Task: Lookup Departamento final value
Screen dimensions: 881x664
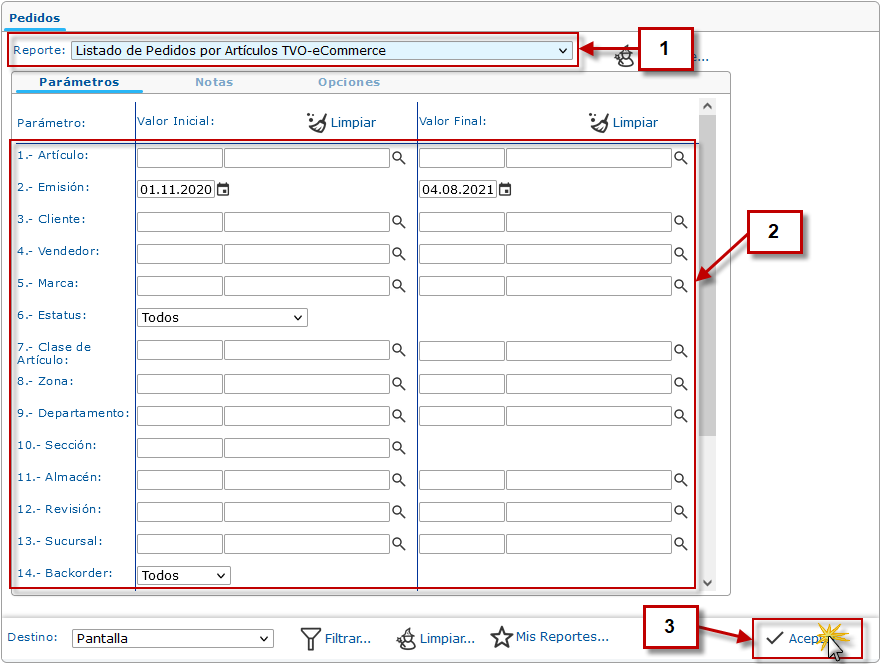Action: (x=680, y=415)
